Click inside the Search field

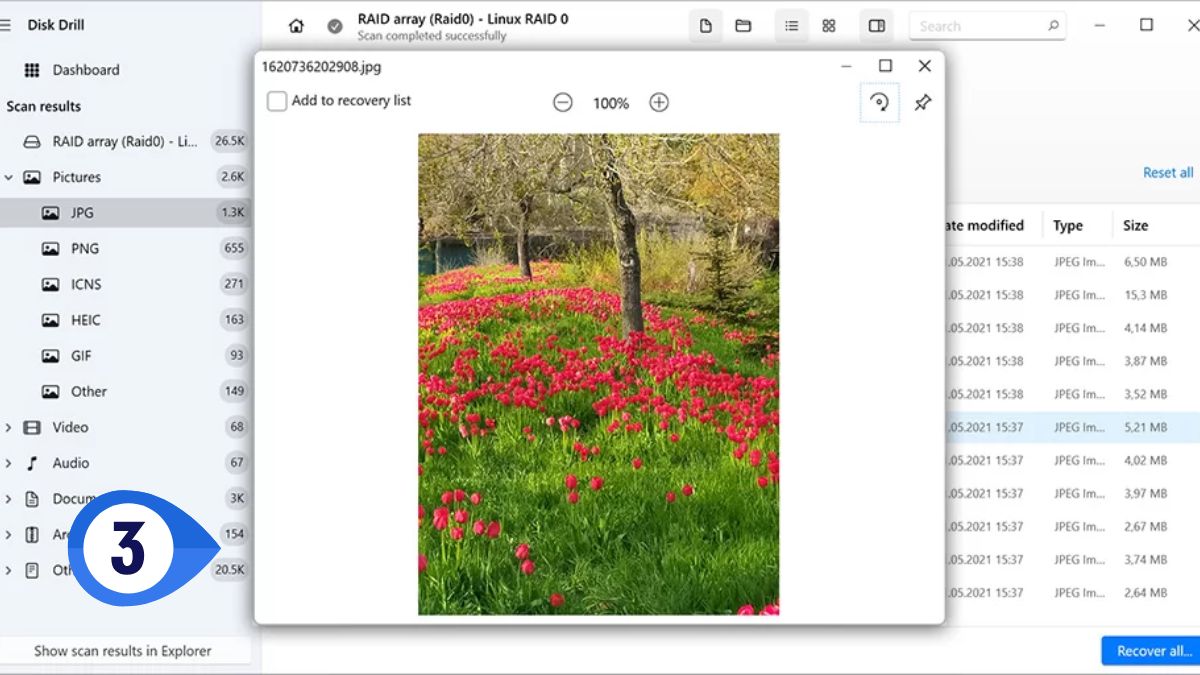pos(987,26)
